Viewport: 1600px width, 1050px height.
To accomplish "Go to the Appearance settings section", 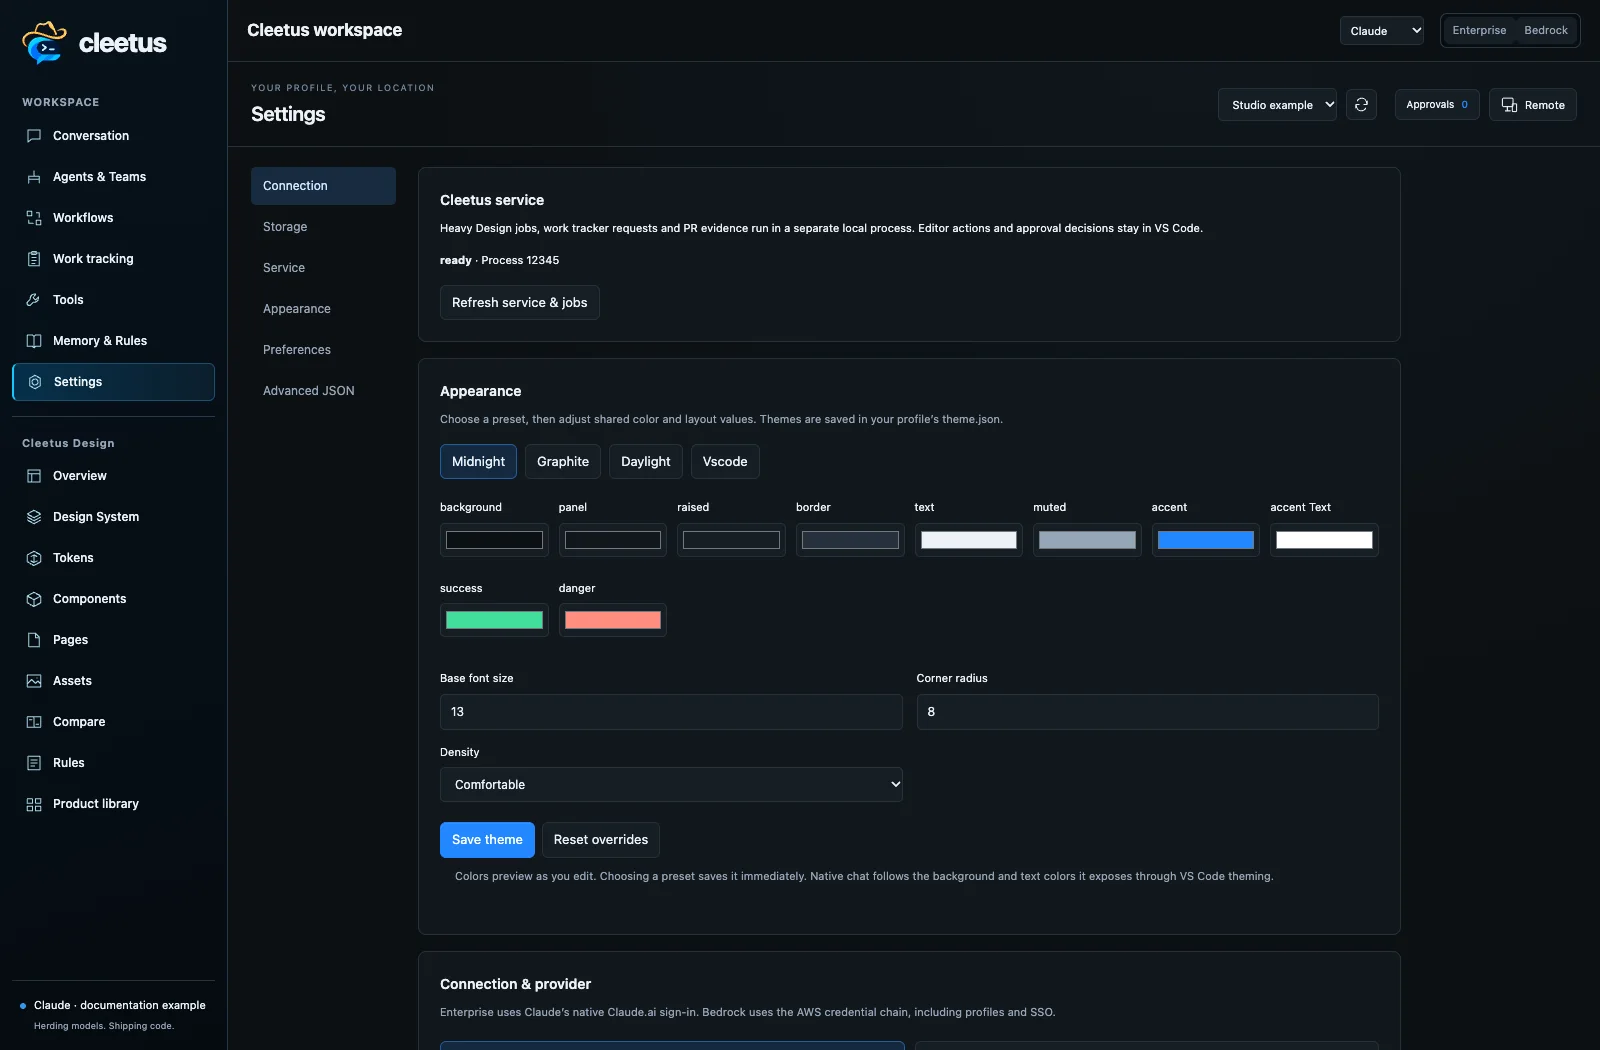I will pos(323,309).
